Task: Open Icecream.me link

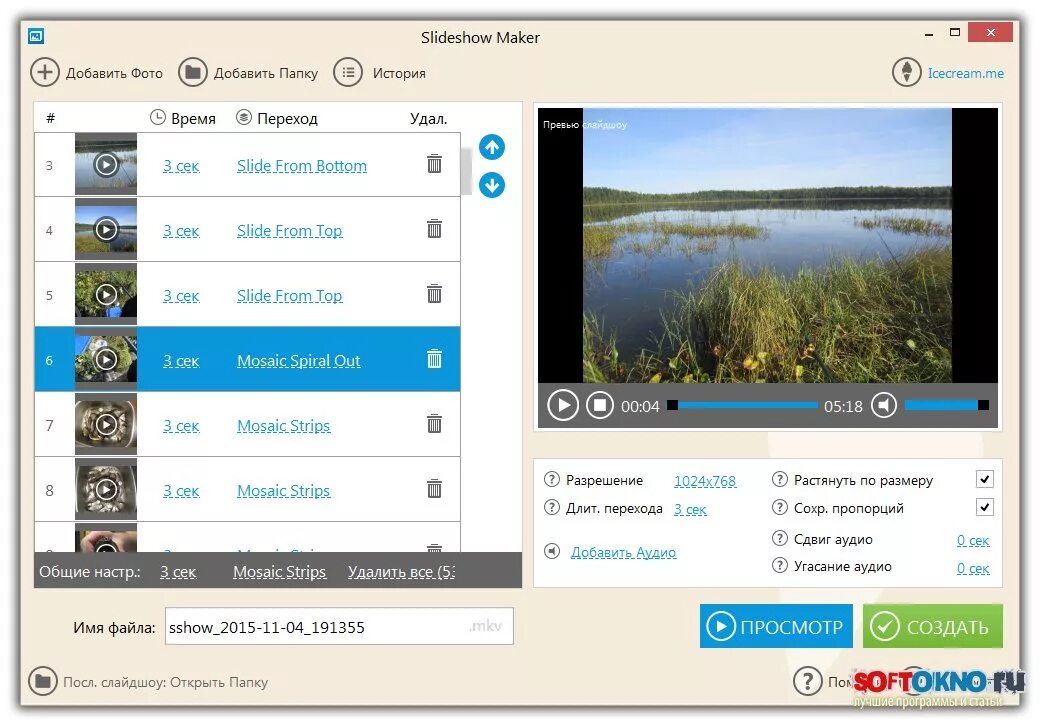Action: tap(966, 73)
